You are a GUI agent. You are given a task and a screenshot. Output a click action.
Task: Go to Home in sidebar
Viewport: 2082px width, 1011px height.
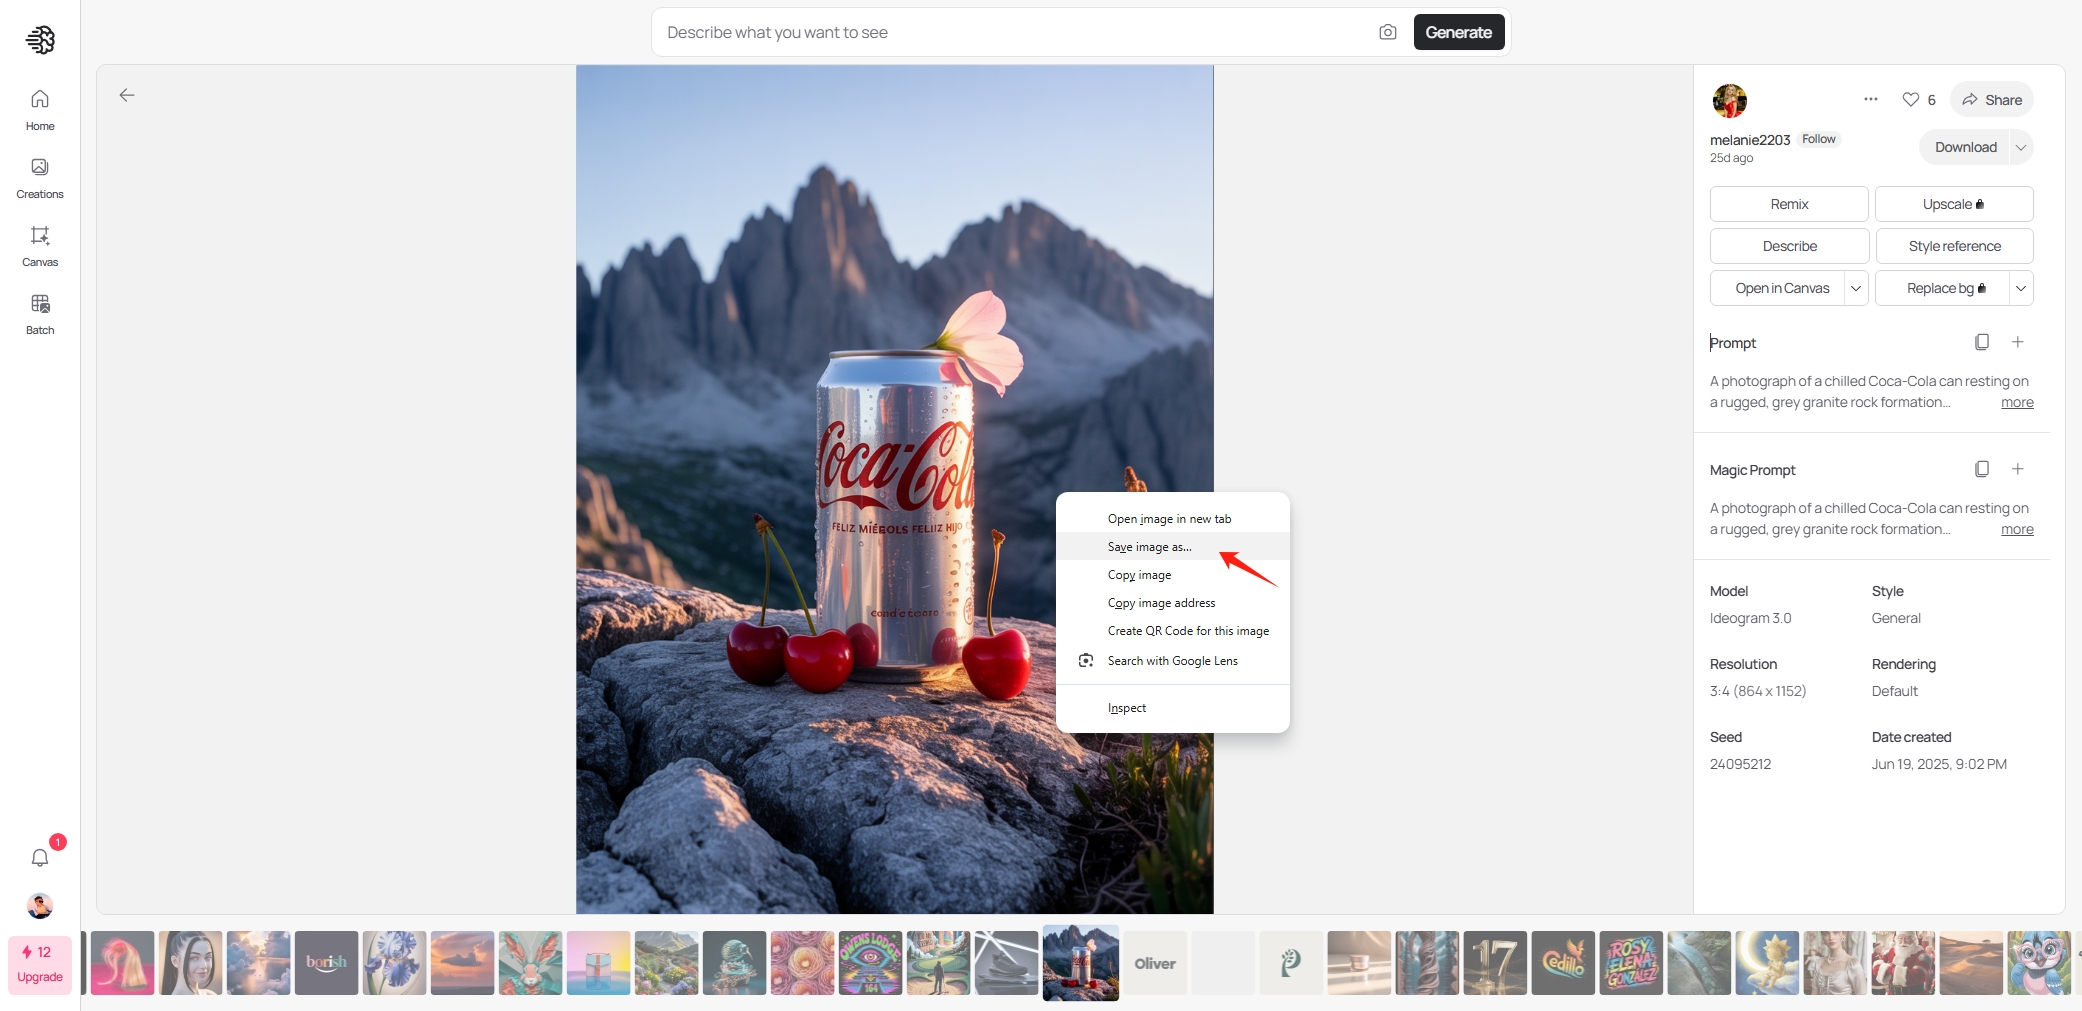pos(40,110)
